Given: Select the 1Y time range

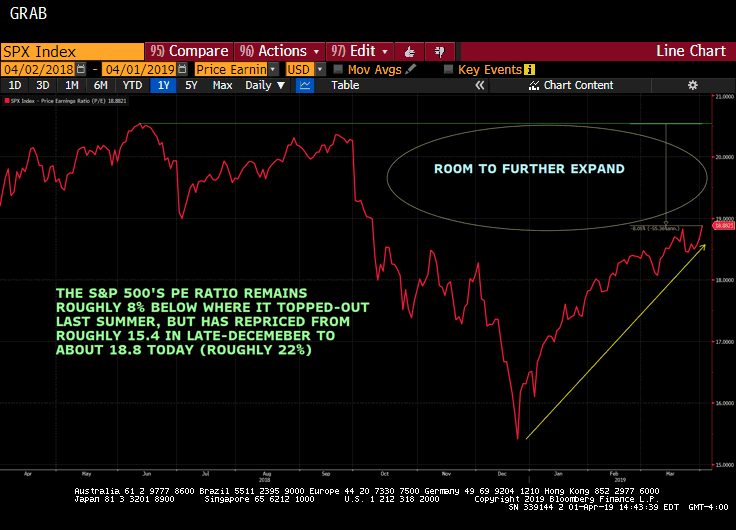Looking at the screenshot, I should (x=163, y=85).
